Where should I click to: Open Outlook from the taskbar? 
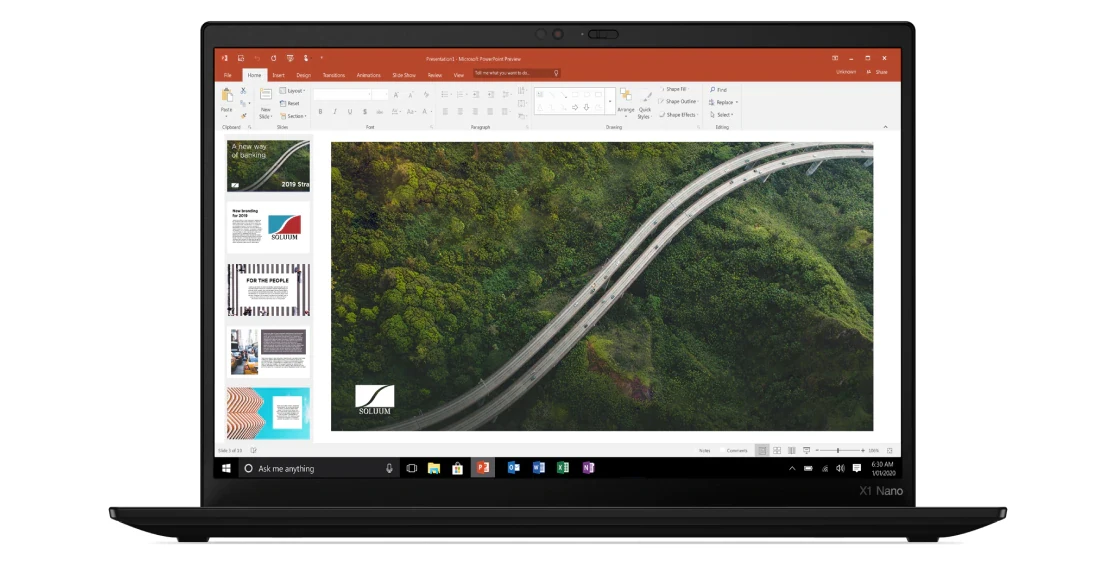pos(513,467)
